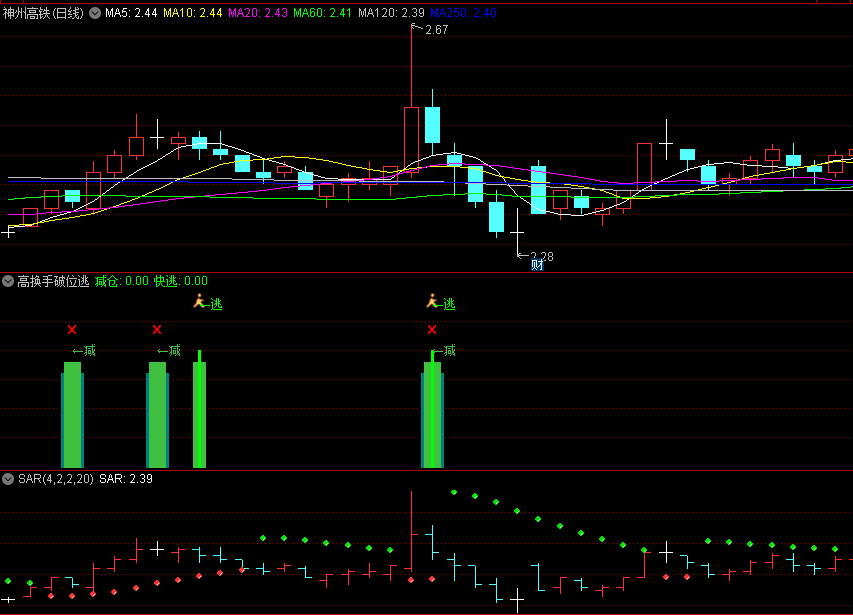Select the 逃 marker without a red X below
853x615 pixels.
coord(208,302)
